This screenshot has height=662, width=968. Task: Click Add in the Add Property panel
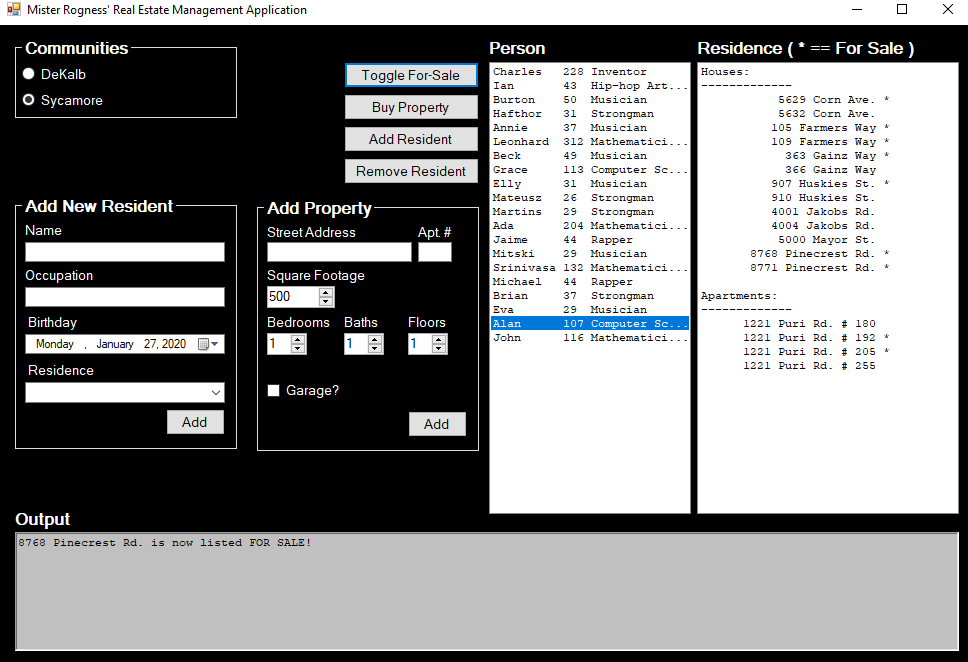point(436,424)
